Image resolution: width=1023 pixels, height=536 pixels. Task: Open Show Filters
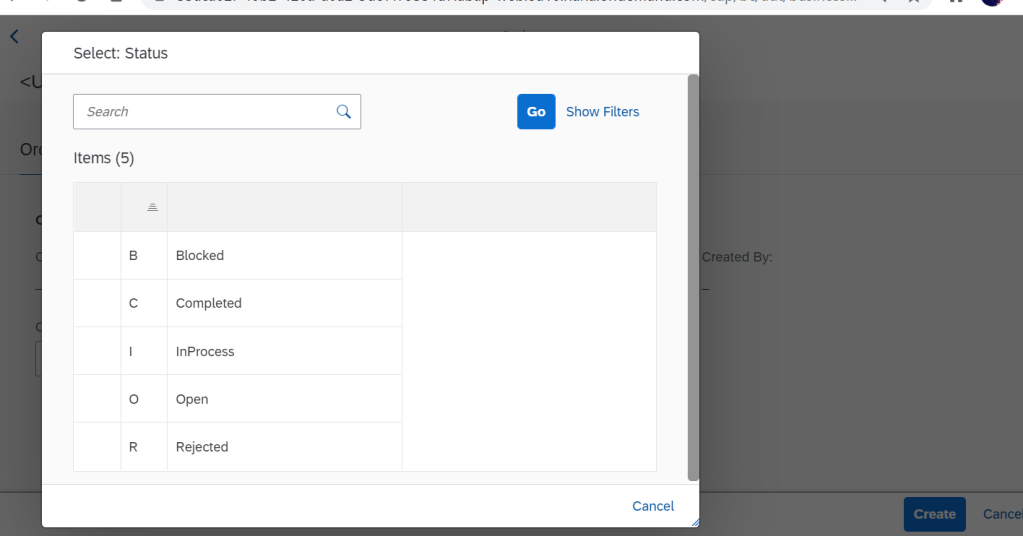pos(602,112)
